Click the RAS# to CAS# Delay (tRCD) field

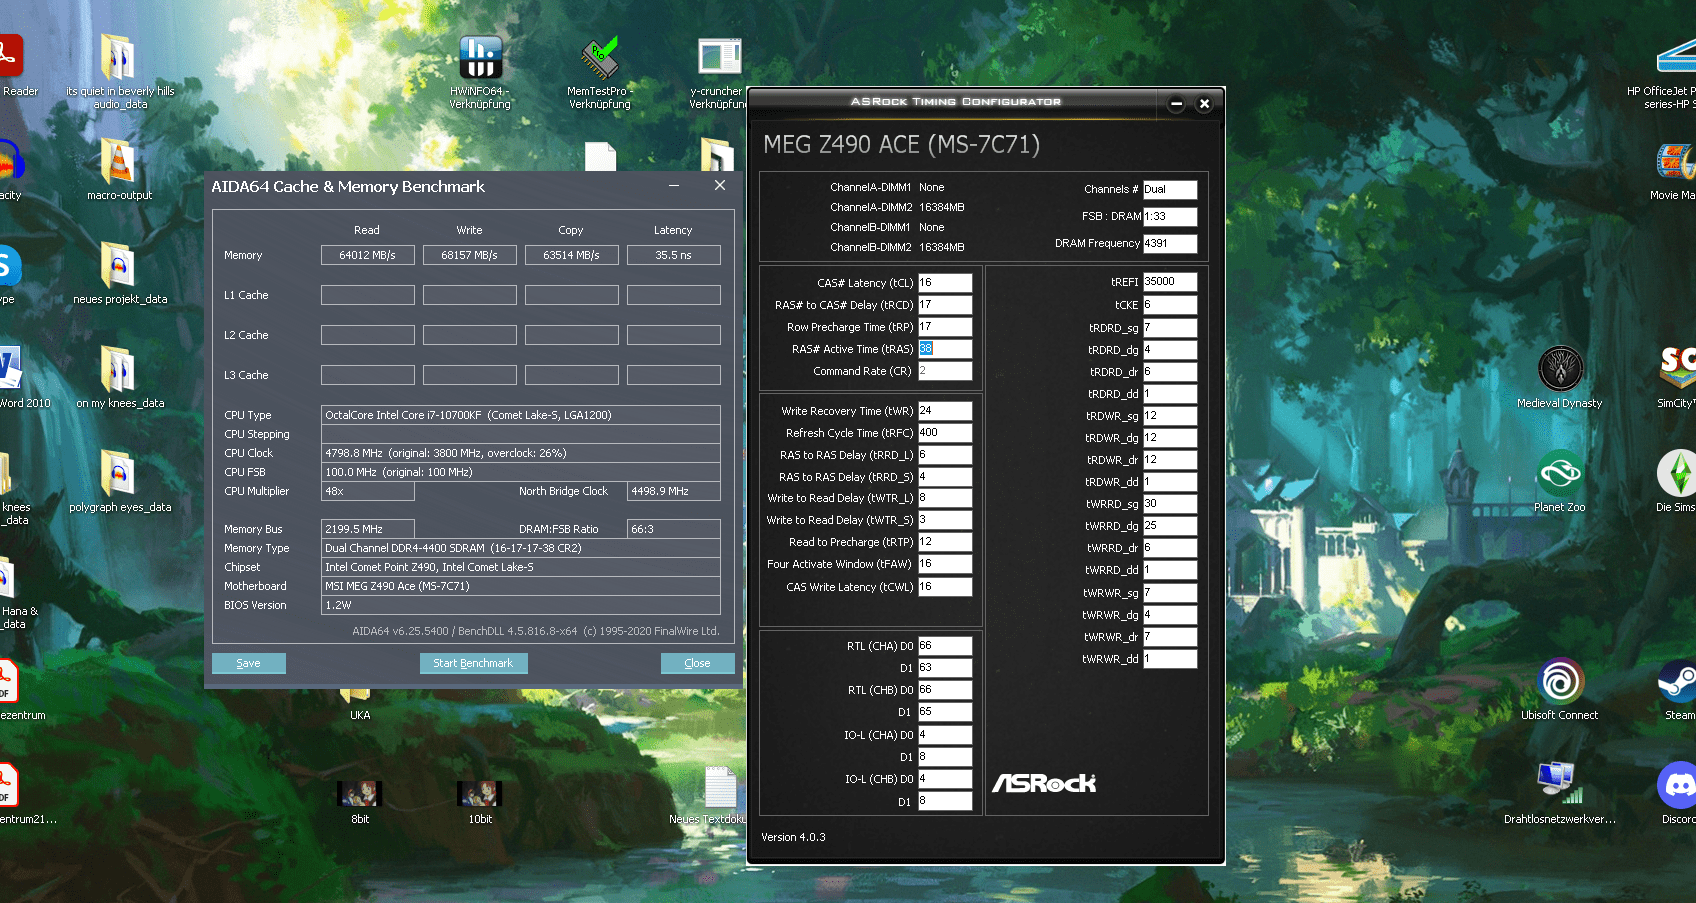pos(945,305)
